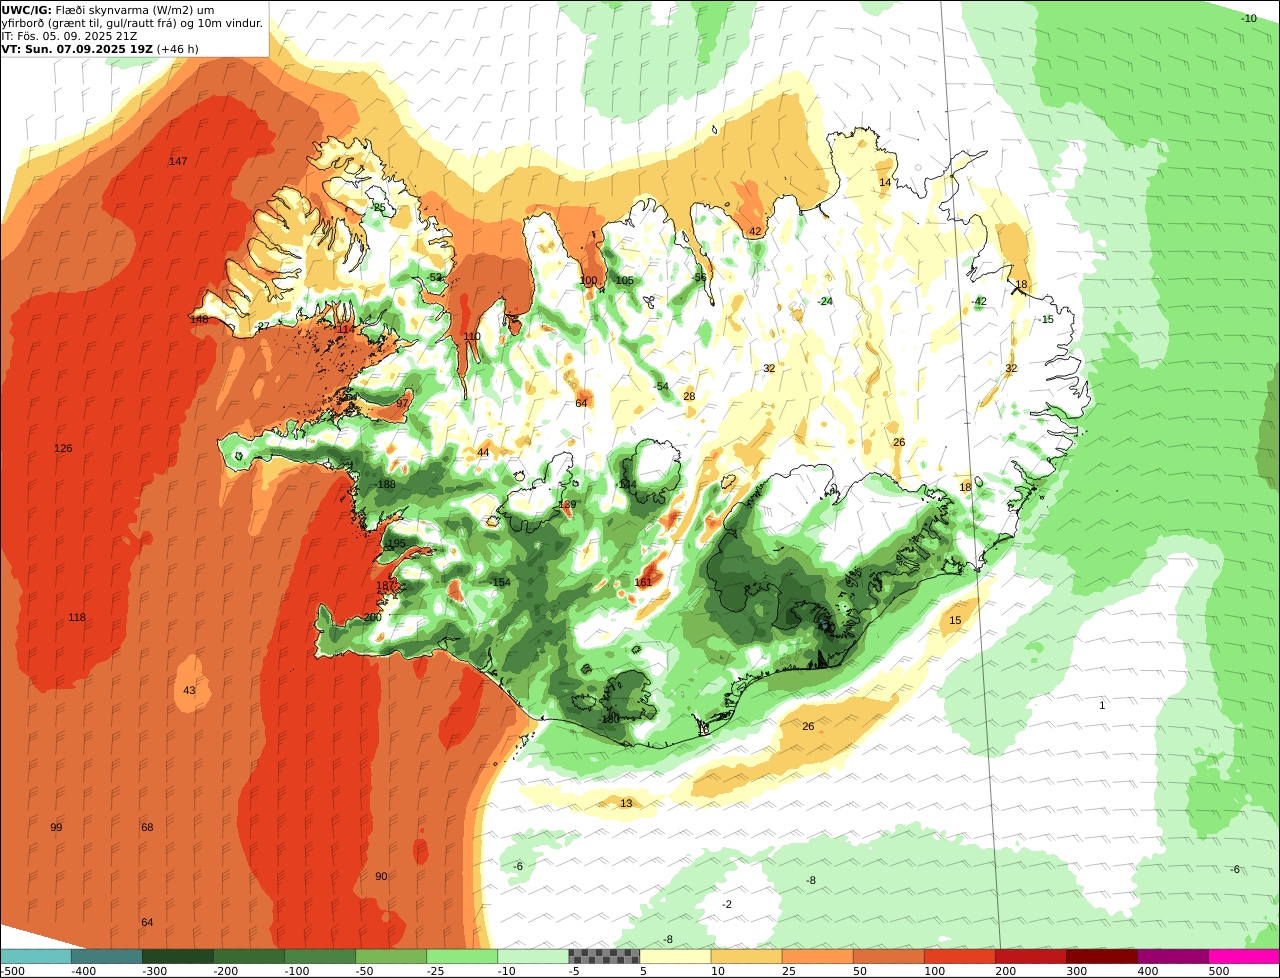The width and height of the screenshot is (1280, 978).
Task: Click the dark orange 50 to 100 swatch
Action: [x=888, y=956]
